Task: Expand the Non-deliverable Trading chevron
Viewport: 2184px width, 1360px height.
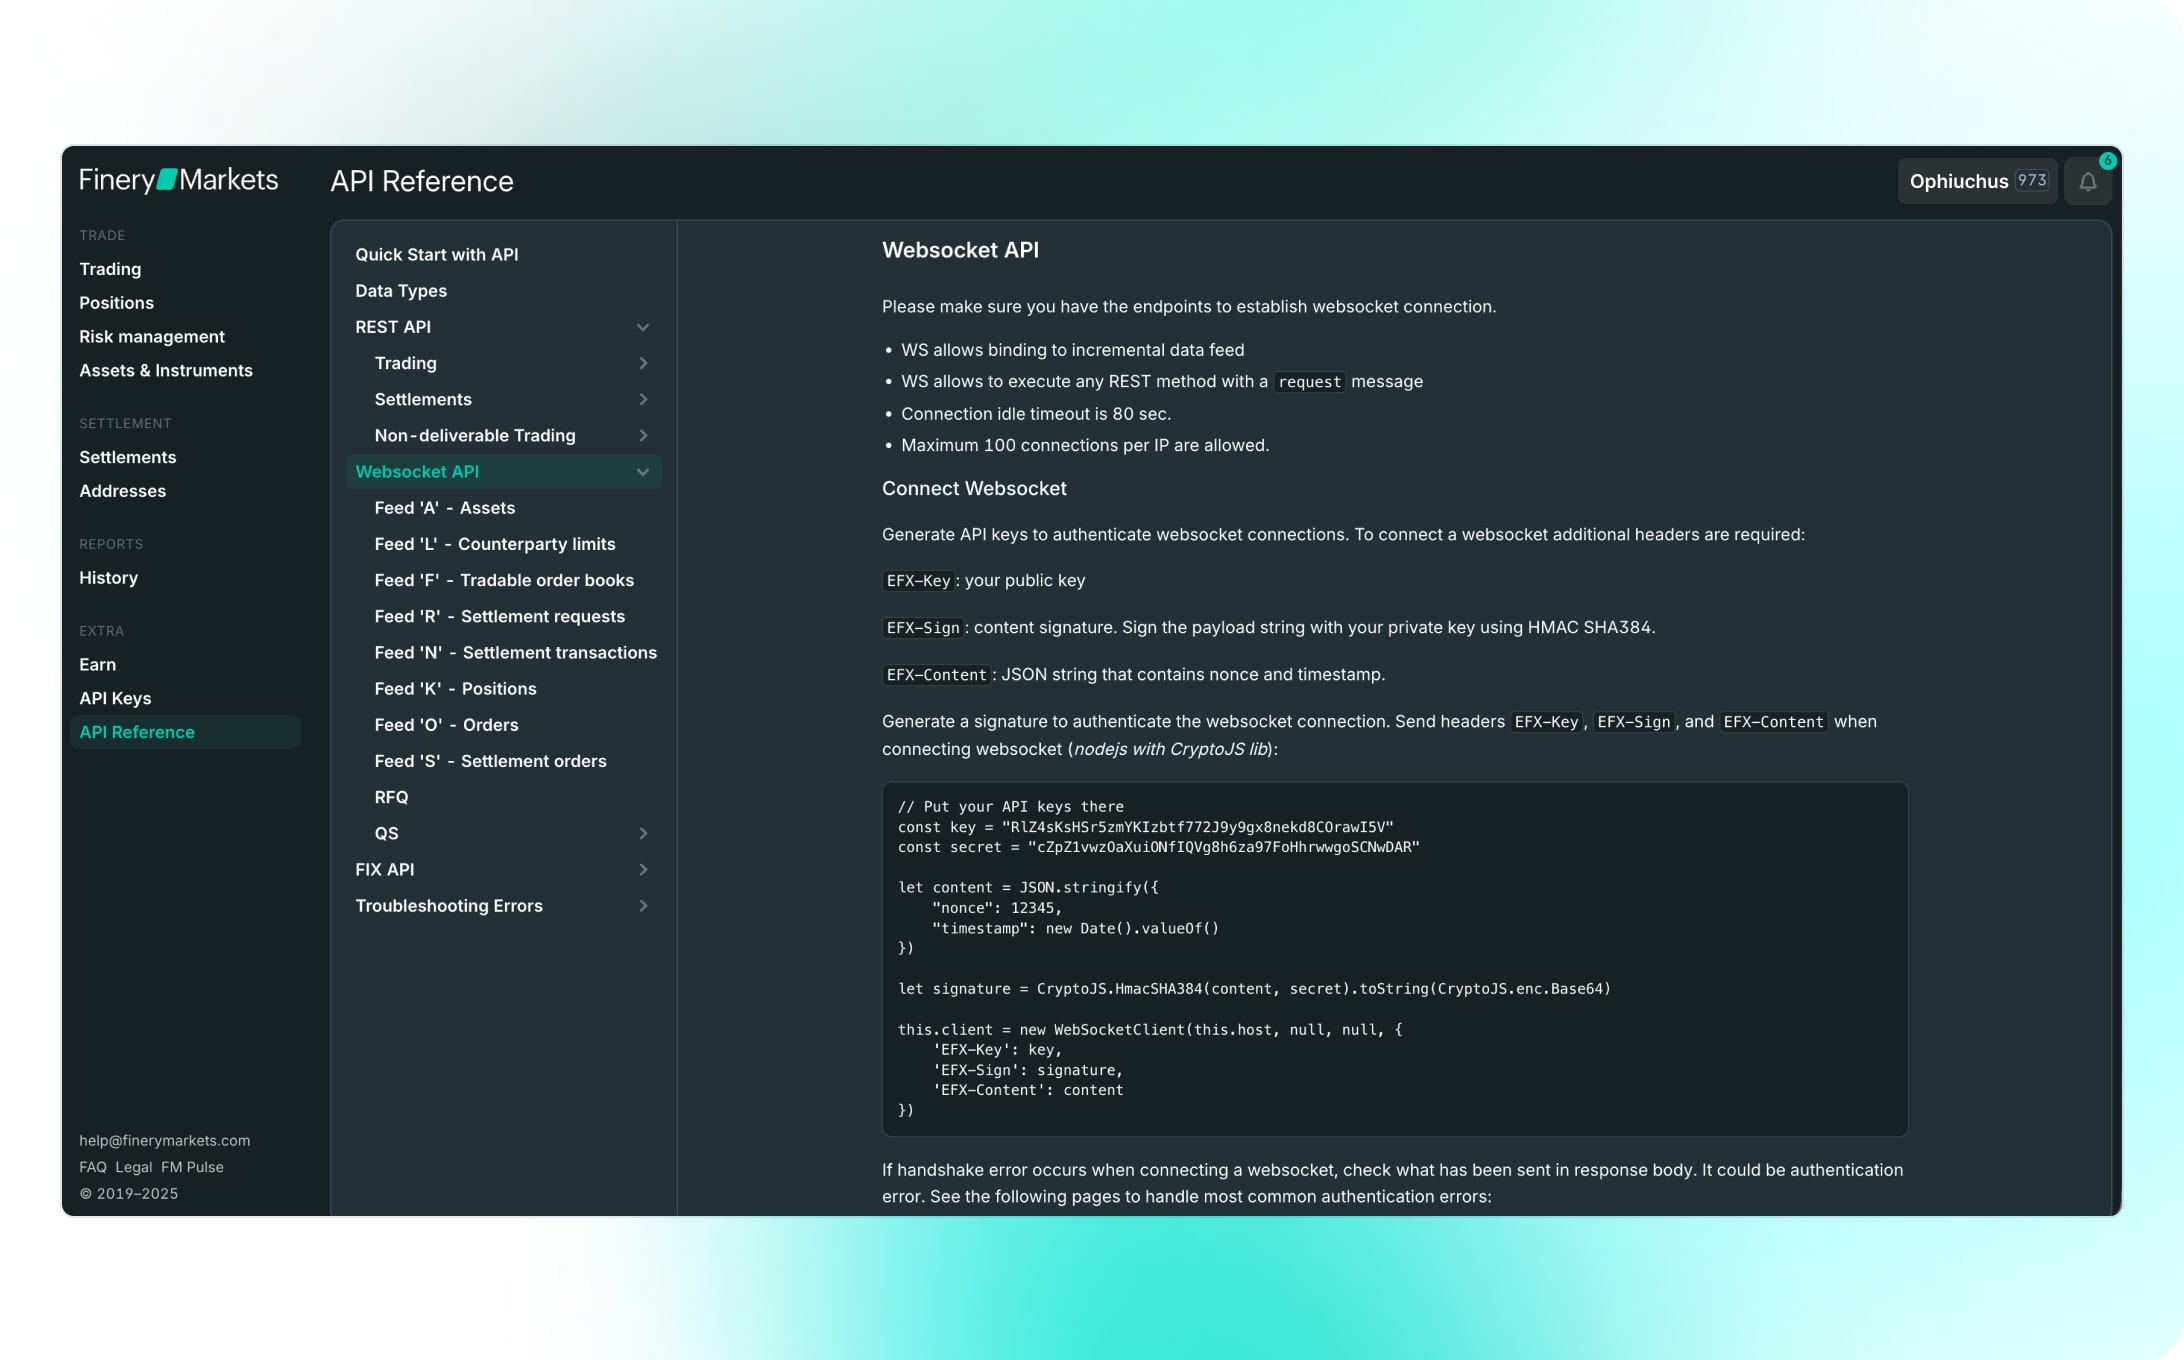Action: point(643,435)
